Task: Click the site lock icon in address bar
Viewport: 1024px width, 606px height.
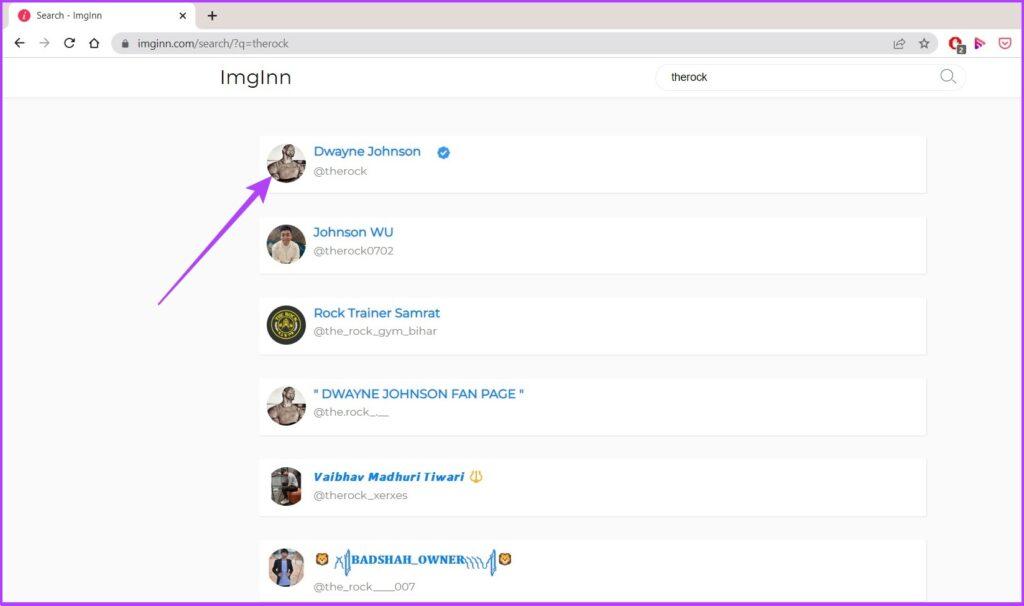Action: coord(125,44)
